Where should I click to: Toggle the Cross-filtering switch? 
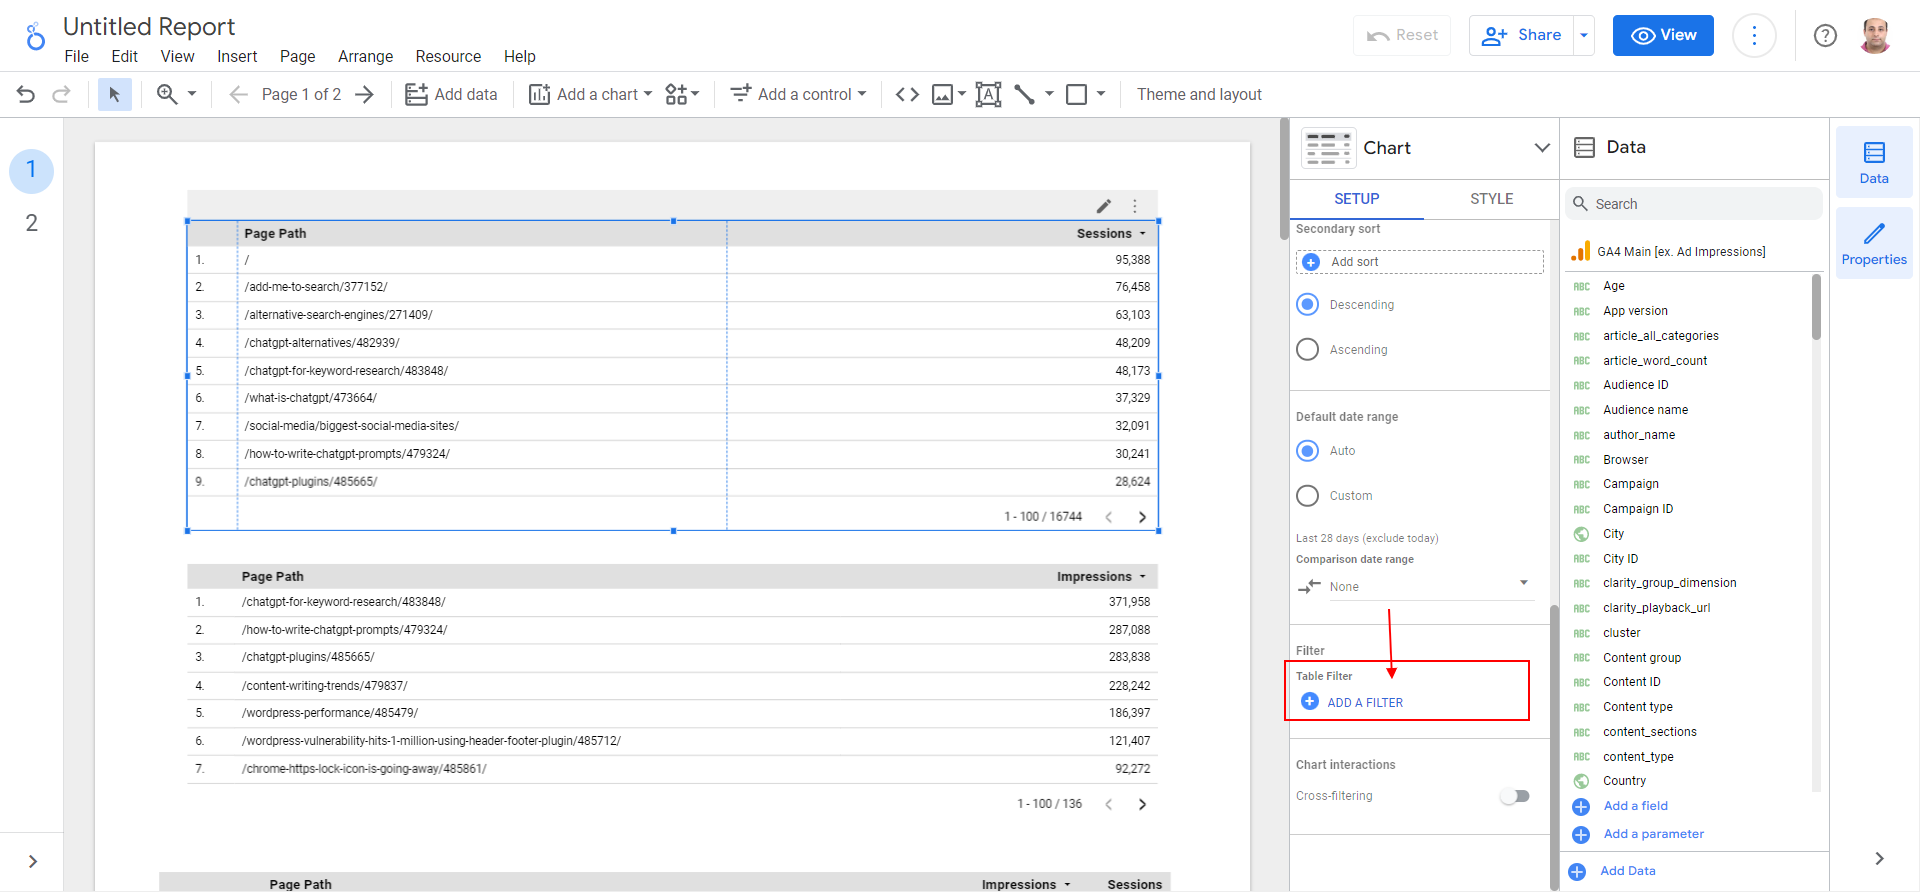point(1515,796)
